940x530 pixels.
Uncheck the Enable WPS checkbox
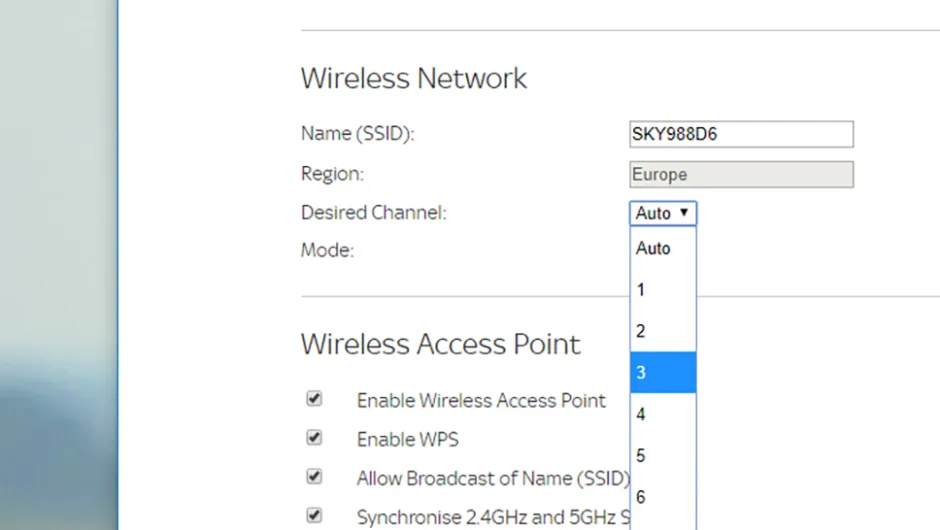click(x=314, y=438)
